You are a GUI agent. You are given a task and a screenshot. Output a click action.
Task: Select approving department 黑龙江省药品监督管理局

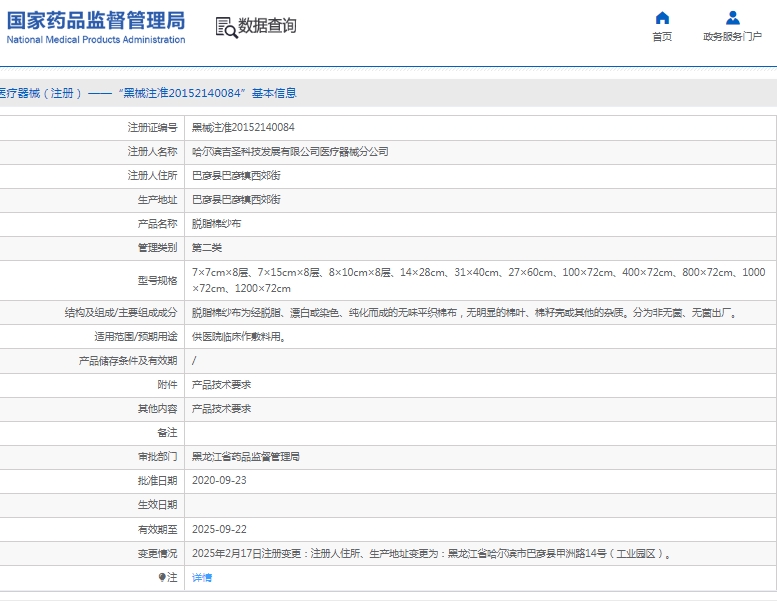246,456
